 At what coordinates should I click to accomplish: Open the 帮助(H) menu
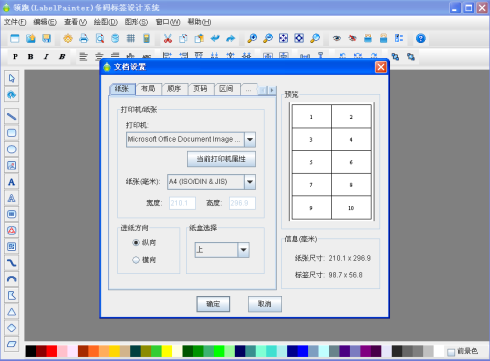199,22
